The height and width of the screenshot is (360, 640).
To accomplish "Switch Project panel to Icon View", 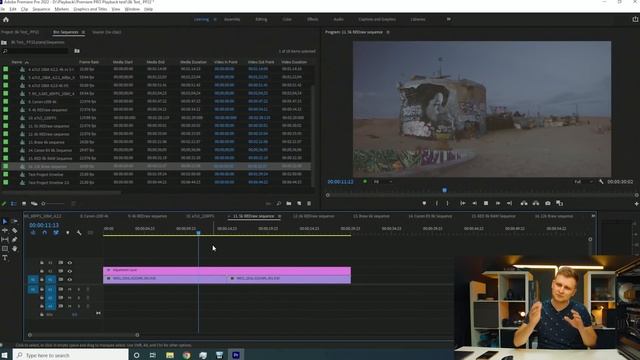I will [24, 203].
